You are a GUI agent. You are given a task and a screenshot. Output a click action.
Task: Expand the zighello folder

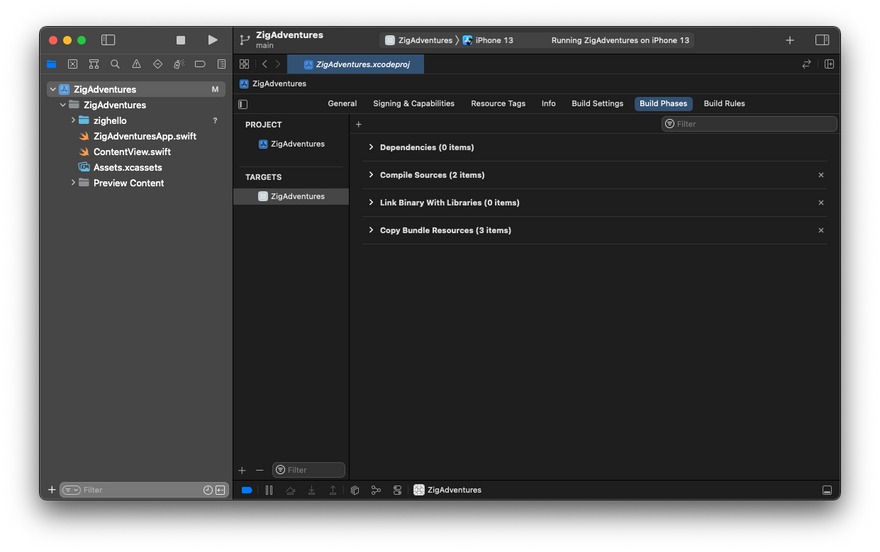tap(73, 120)
